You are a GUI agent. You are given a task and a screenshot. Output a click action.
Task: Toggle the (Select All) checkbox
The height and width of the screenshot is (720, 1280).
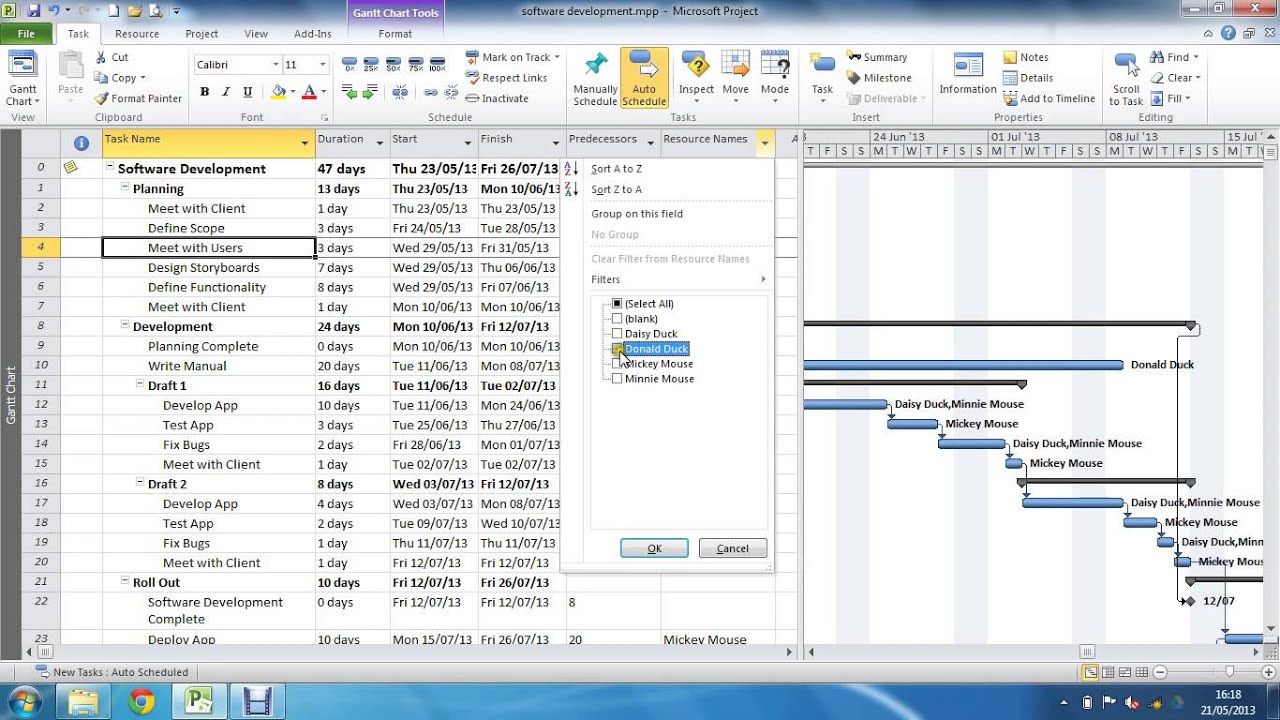click(x=617, y=304)
